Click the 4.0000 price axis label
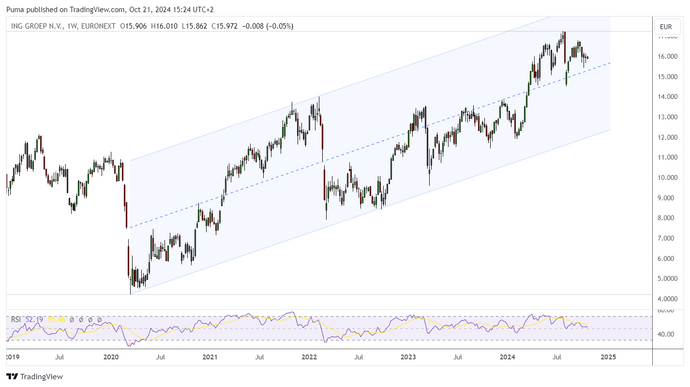Image resolution: width=690 pixels, height=387 pixels. click(667, 299)
